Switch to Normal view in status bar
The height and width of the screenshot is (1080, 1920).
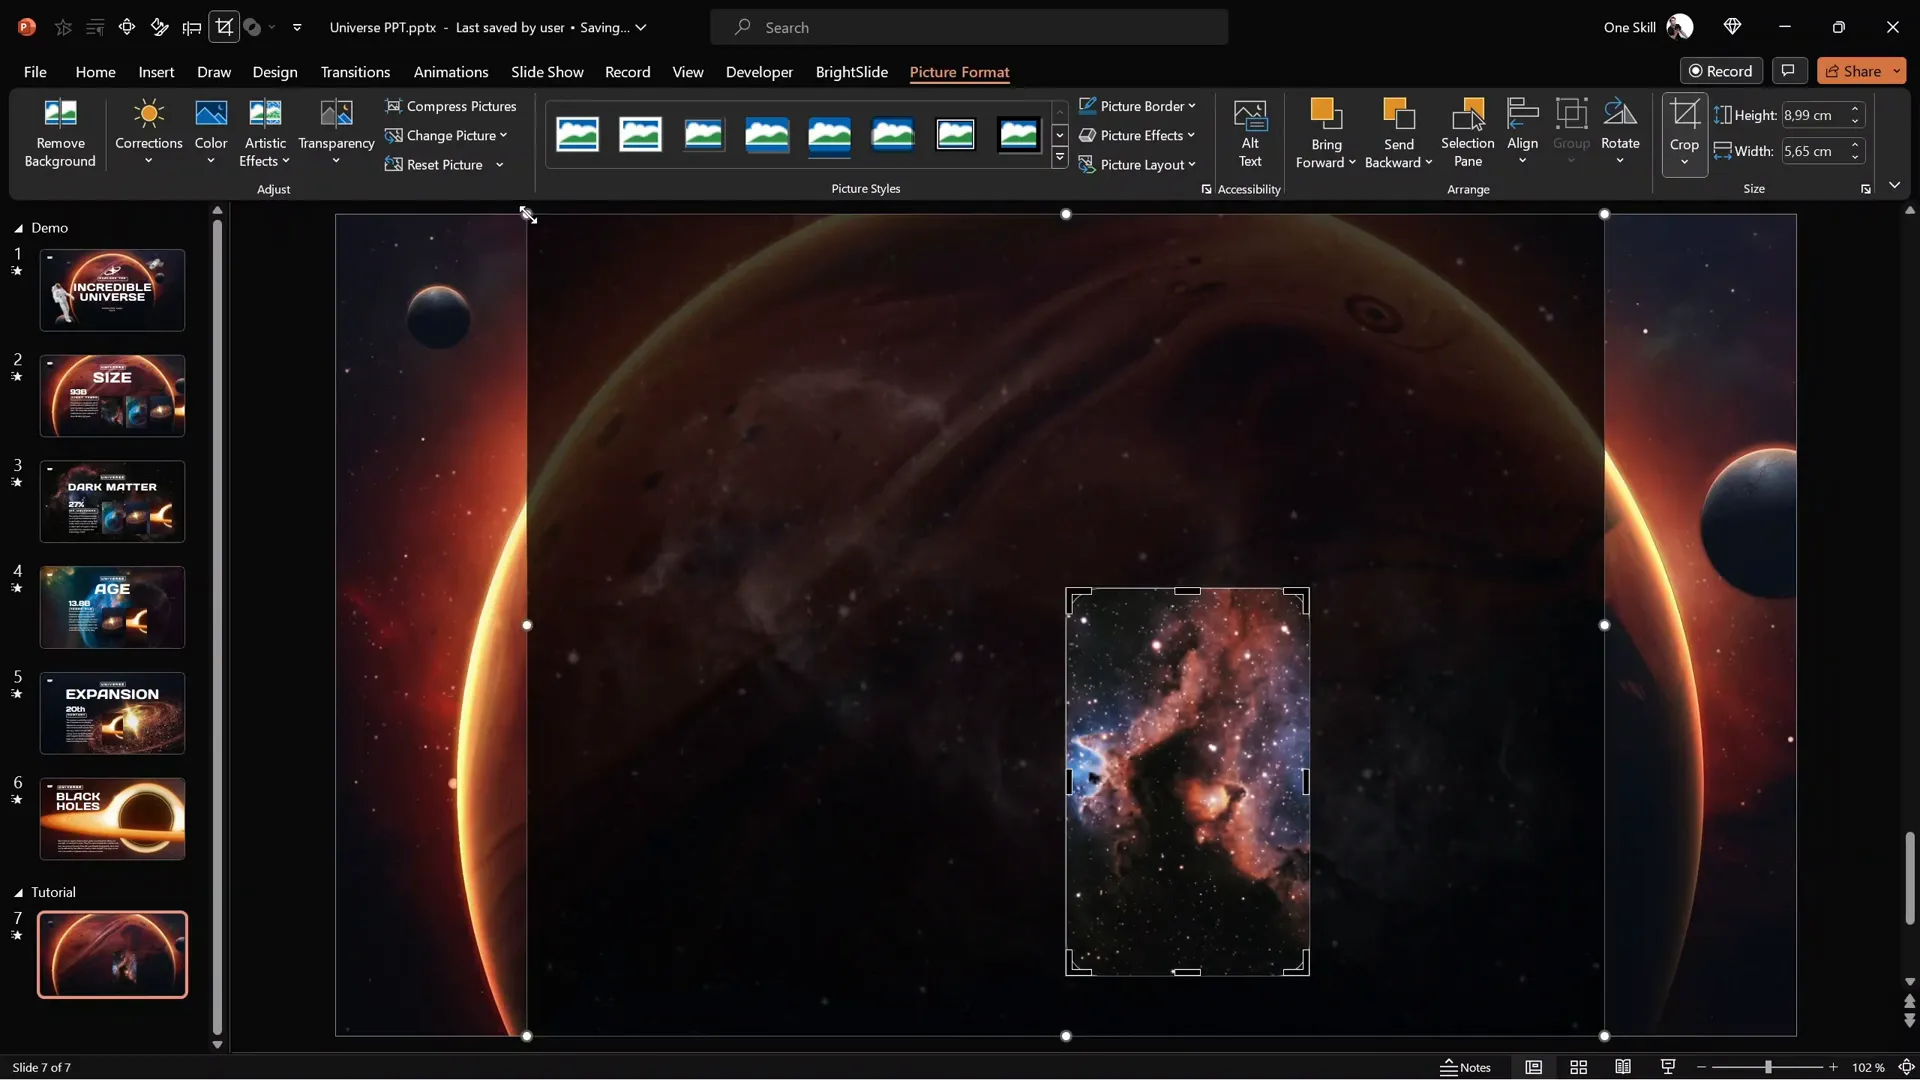coord(1533,1067)
